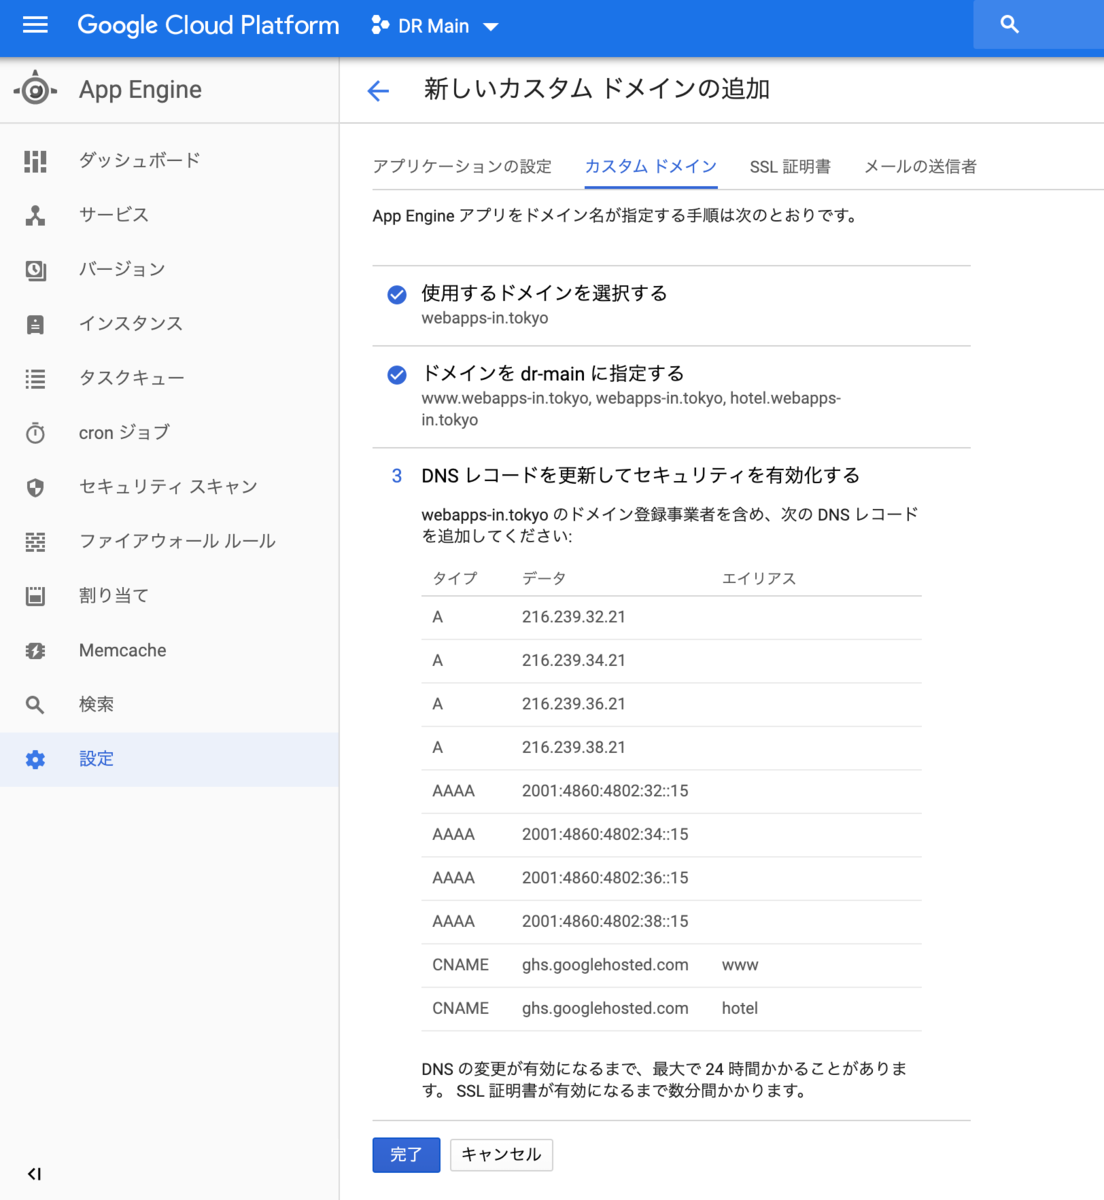Switch to カスタム ドメイン tab

[651, 166]
